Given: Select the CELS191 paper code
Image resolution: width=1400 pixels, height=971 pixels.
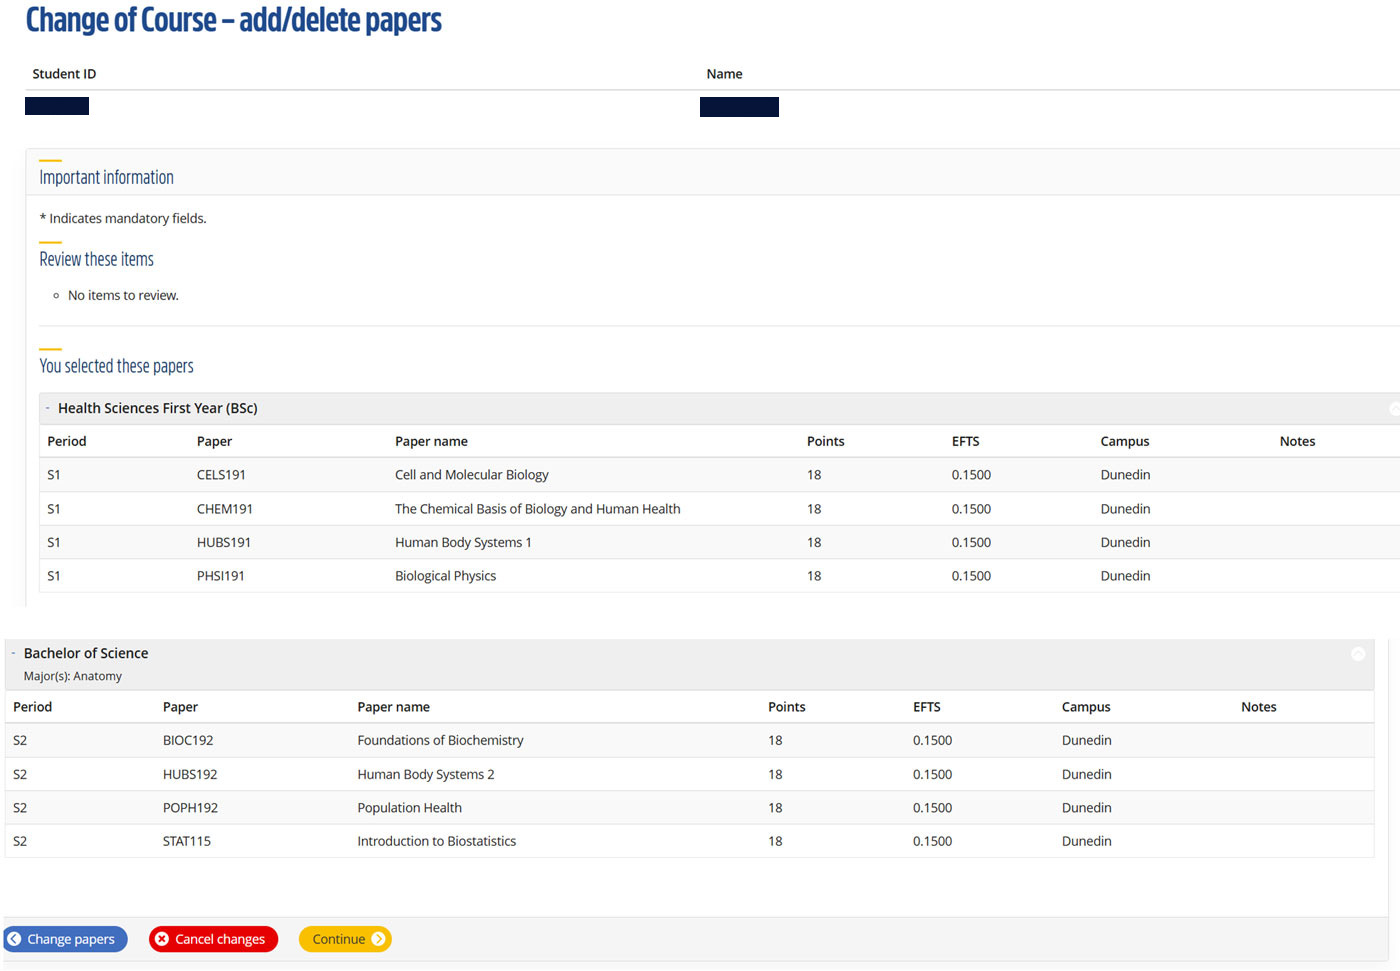Looking at the screenshot, I should pos(221,475).
